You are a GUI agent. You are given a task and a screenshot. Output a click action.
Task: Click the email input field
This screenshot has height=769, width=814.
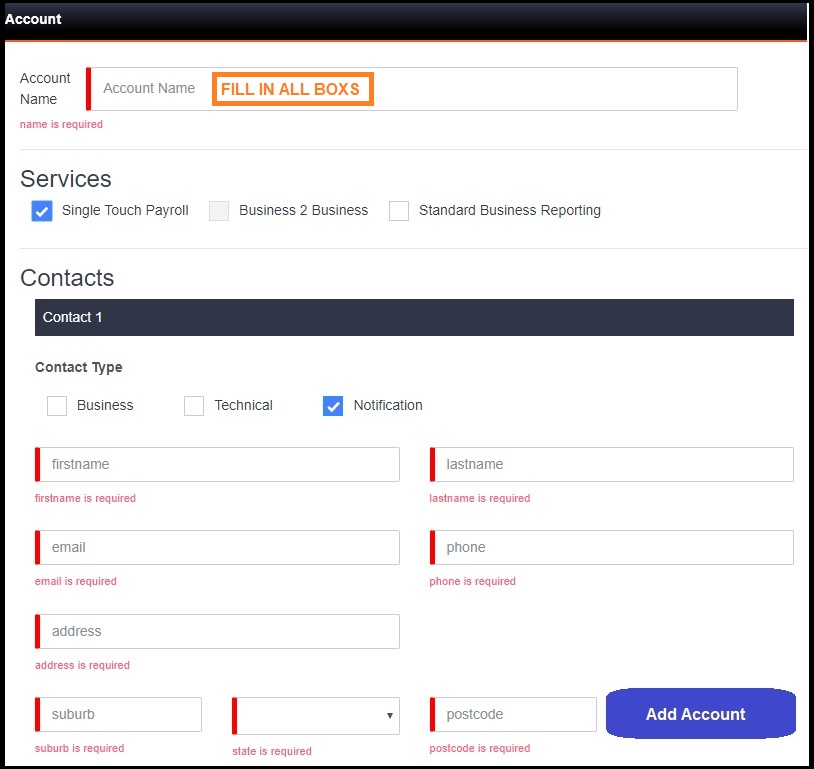217,547
